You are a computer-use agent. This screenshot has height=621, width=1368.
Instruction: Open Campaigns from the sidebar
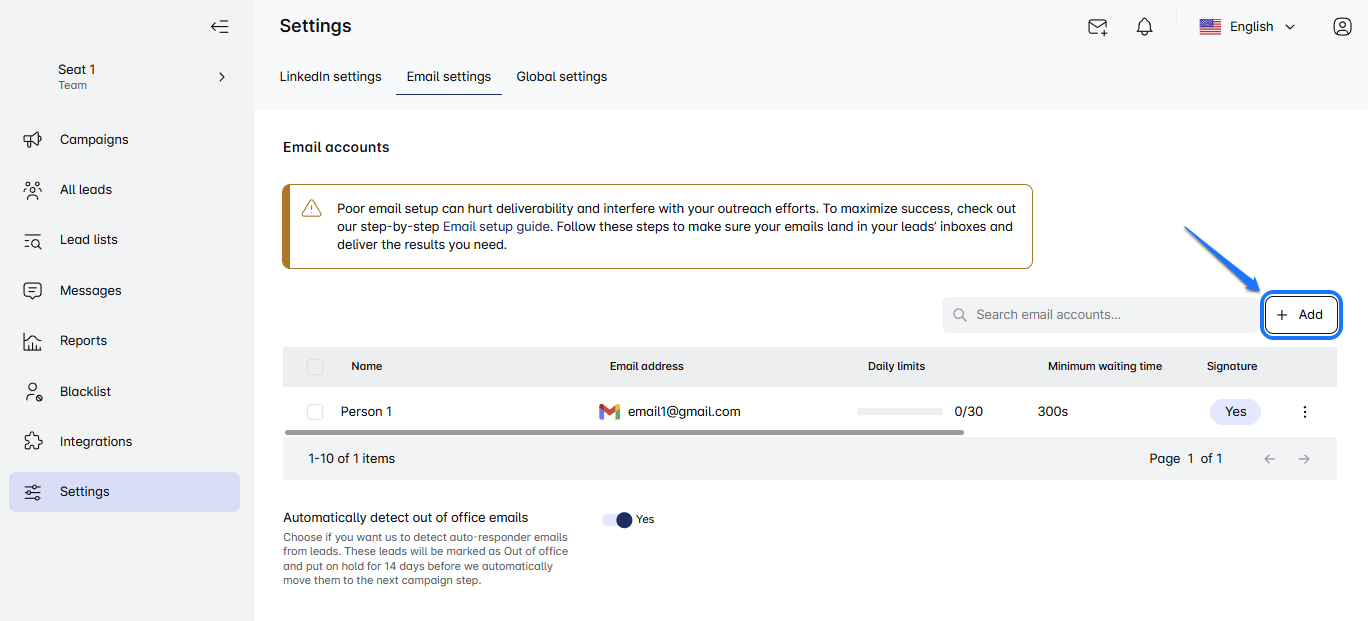click(x=94, y=140)
